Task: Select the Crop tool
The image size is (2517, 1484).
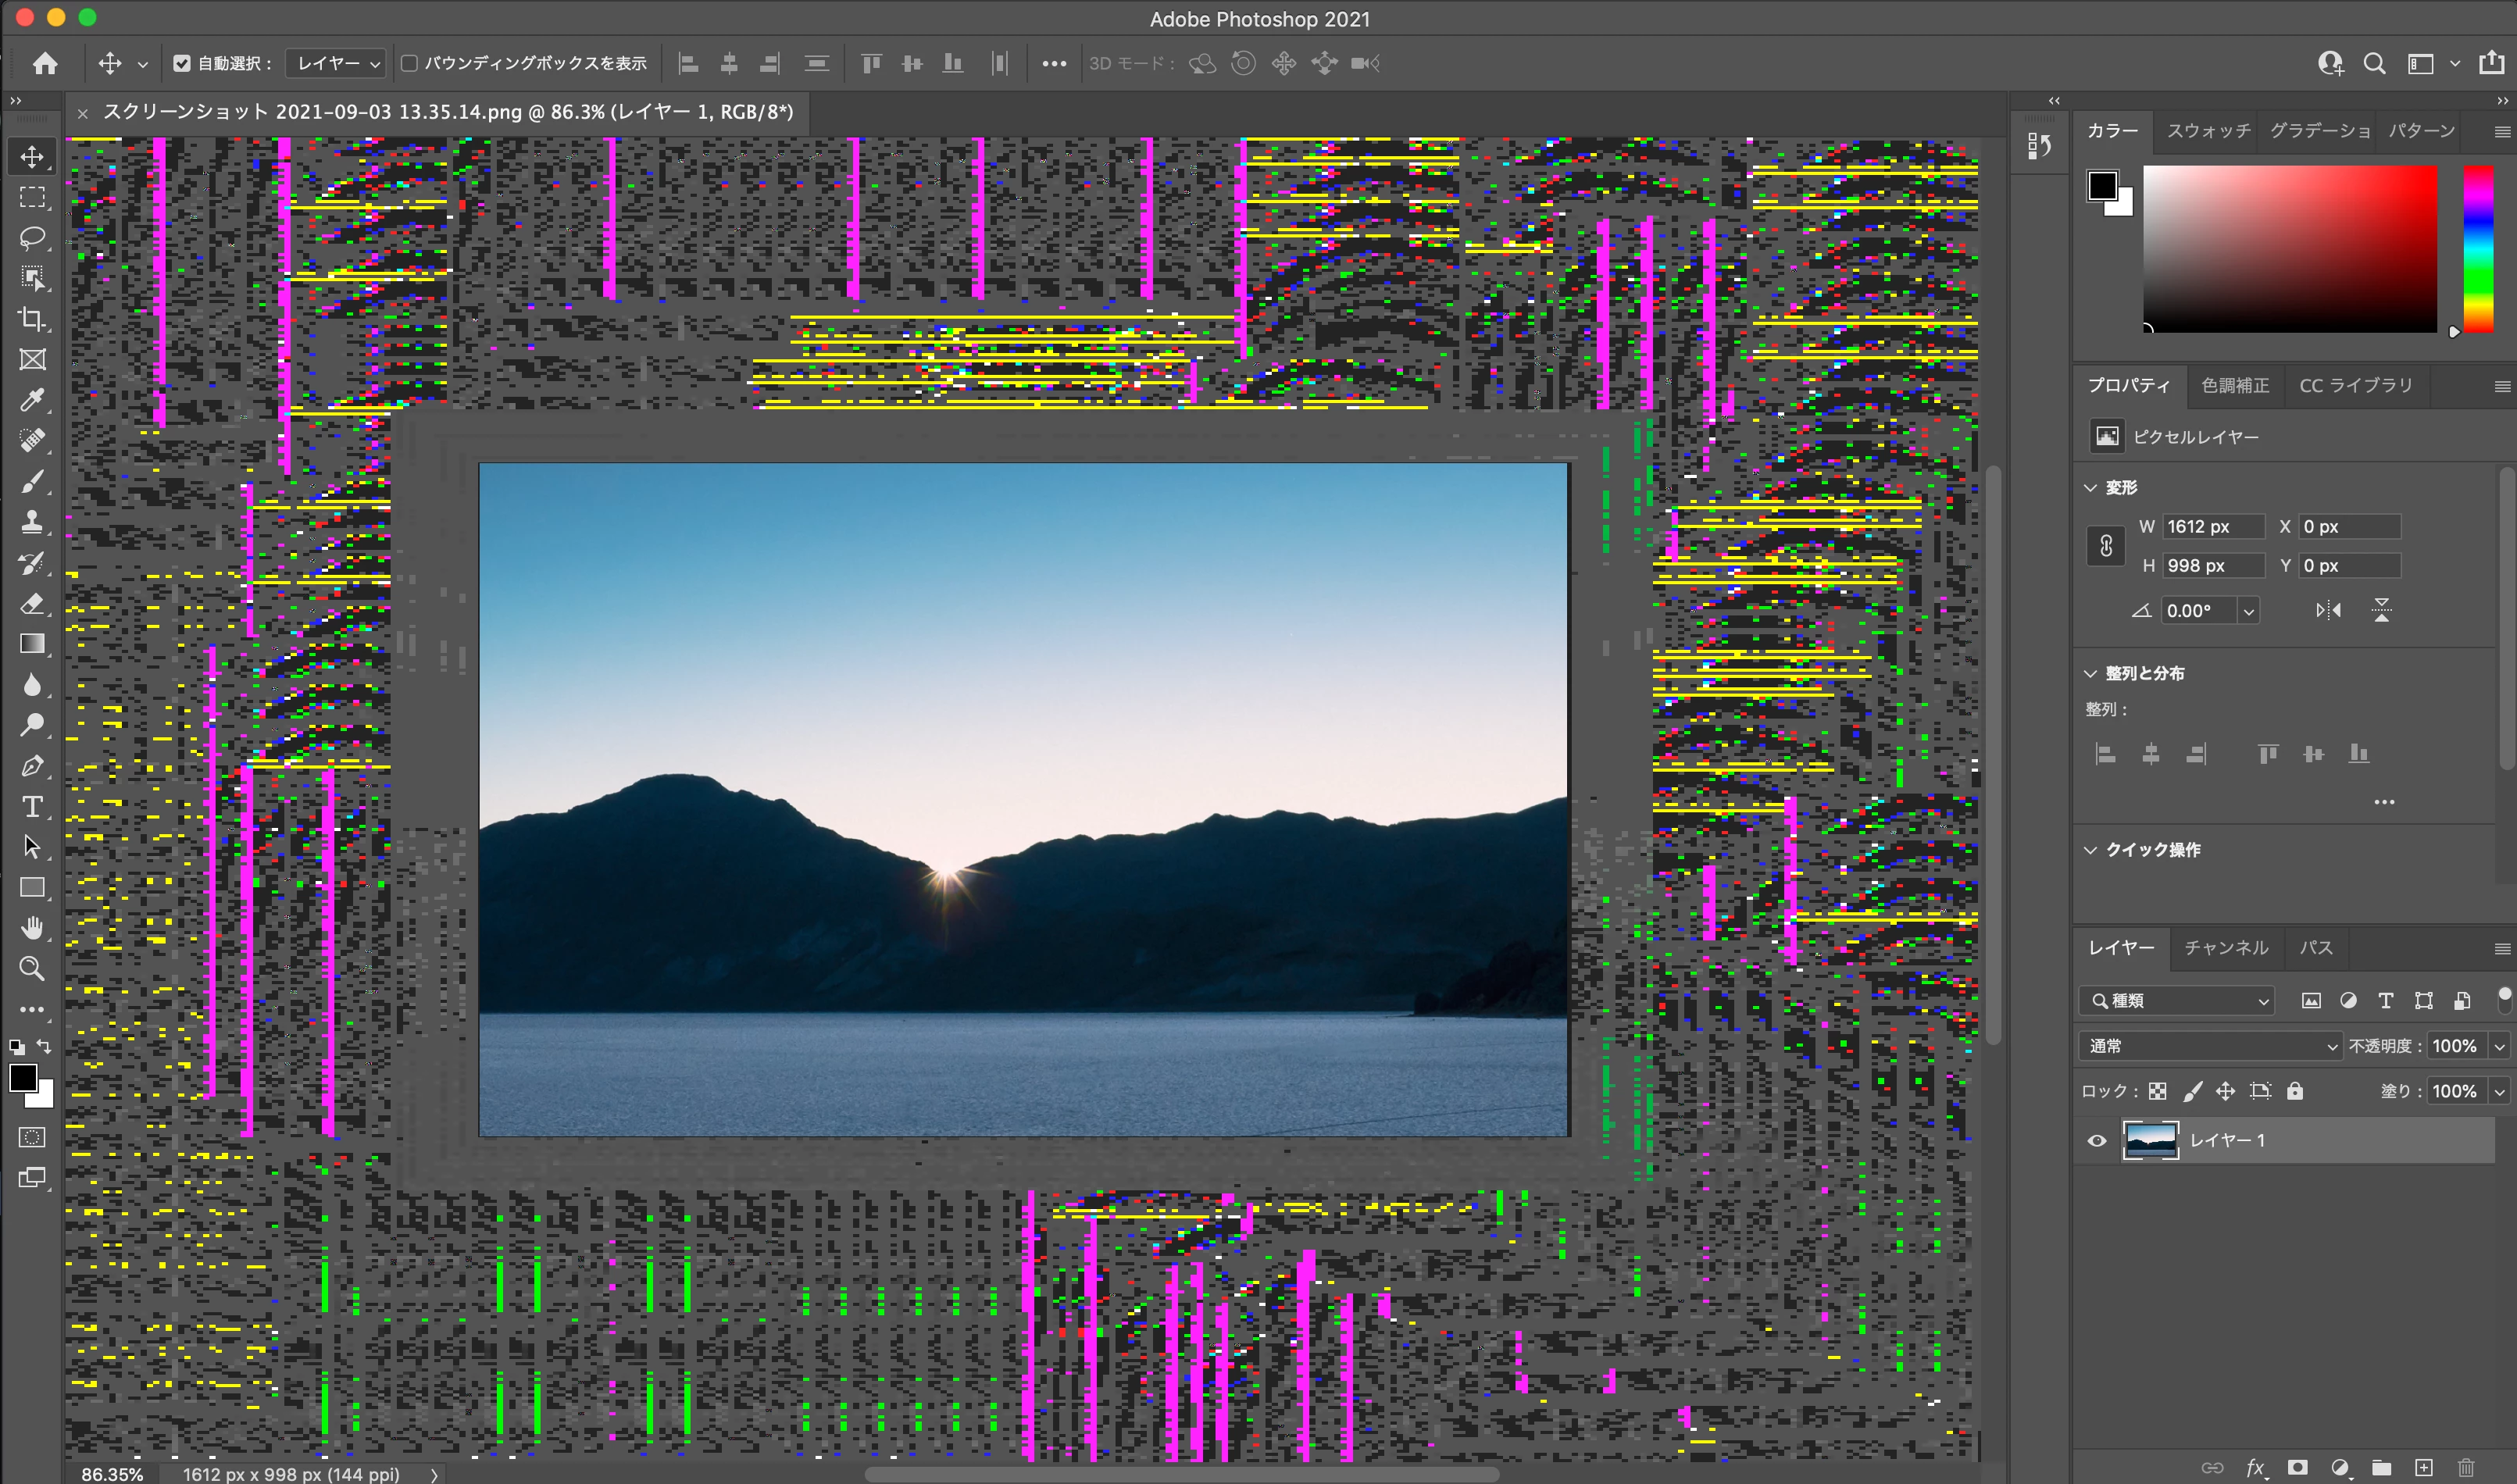Action: 32,319
